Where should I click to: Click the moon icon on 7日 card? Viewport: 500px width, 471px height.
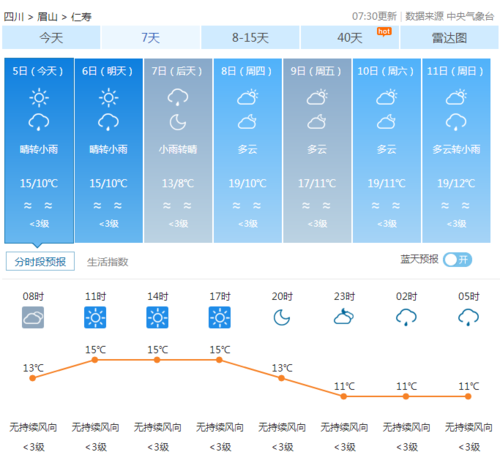(178, 122)
